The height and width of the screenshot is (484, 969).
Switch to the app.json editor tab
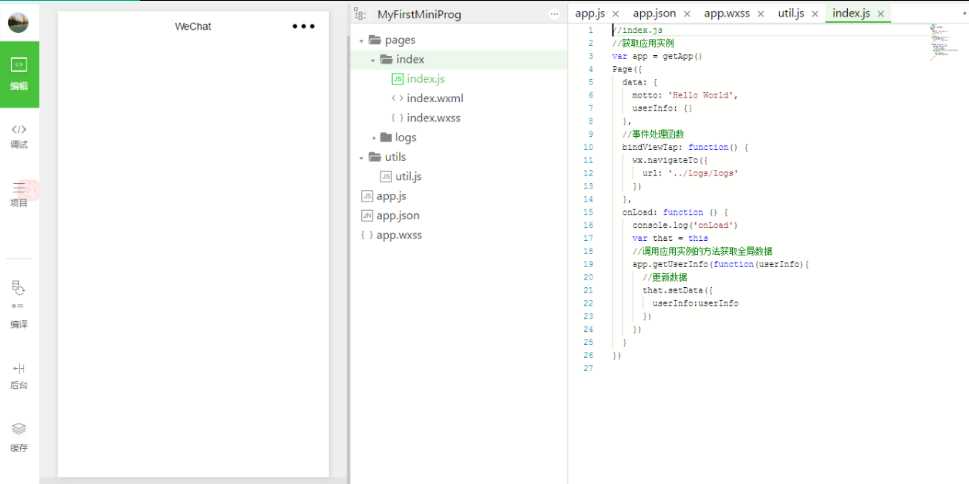(x=654, y=13)
